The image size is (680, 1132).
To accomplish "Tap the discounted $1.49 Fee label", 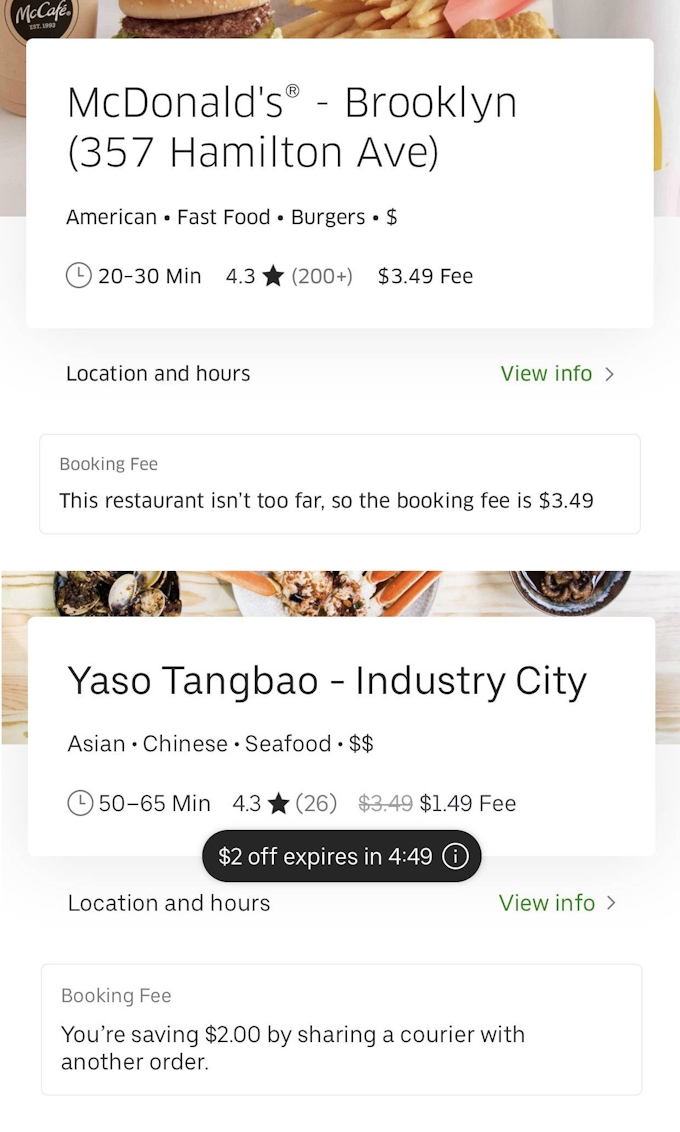I will pyautogui.click(x=467, y=803).
